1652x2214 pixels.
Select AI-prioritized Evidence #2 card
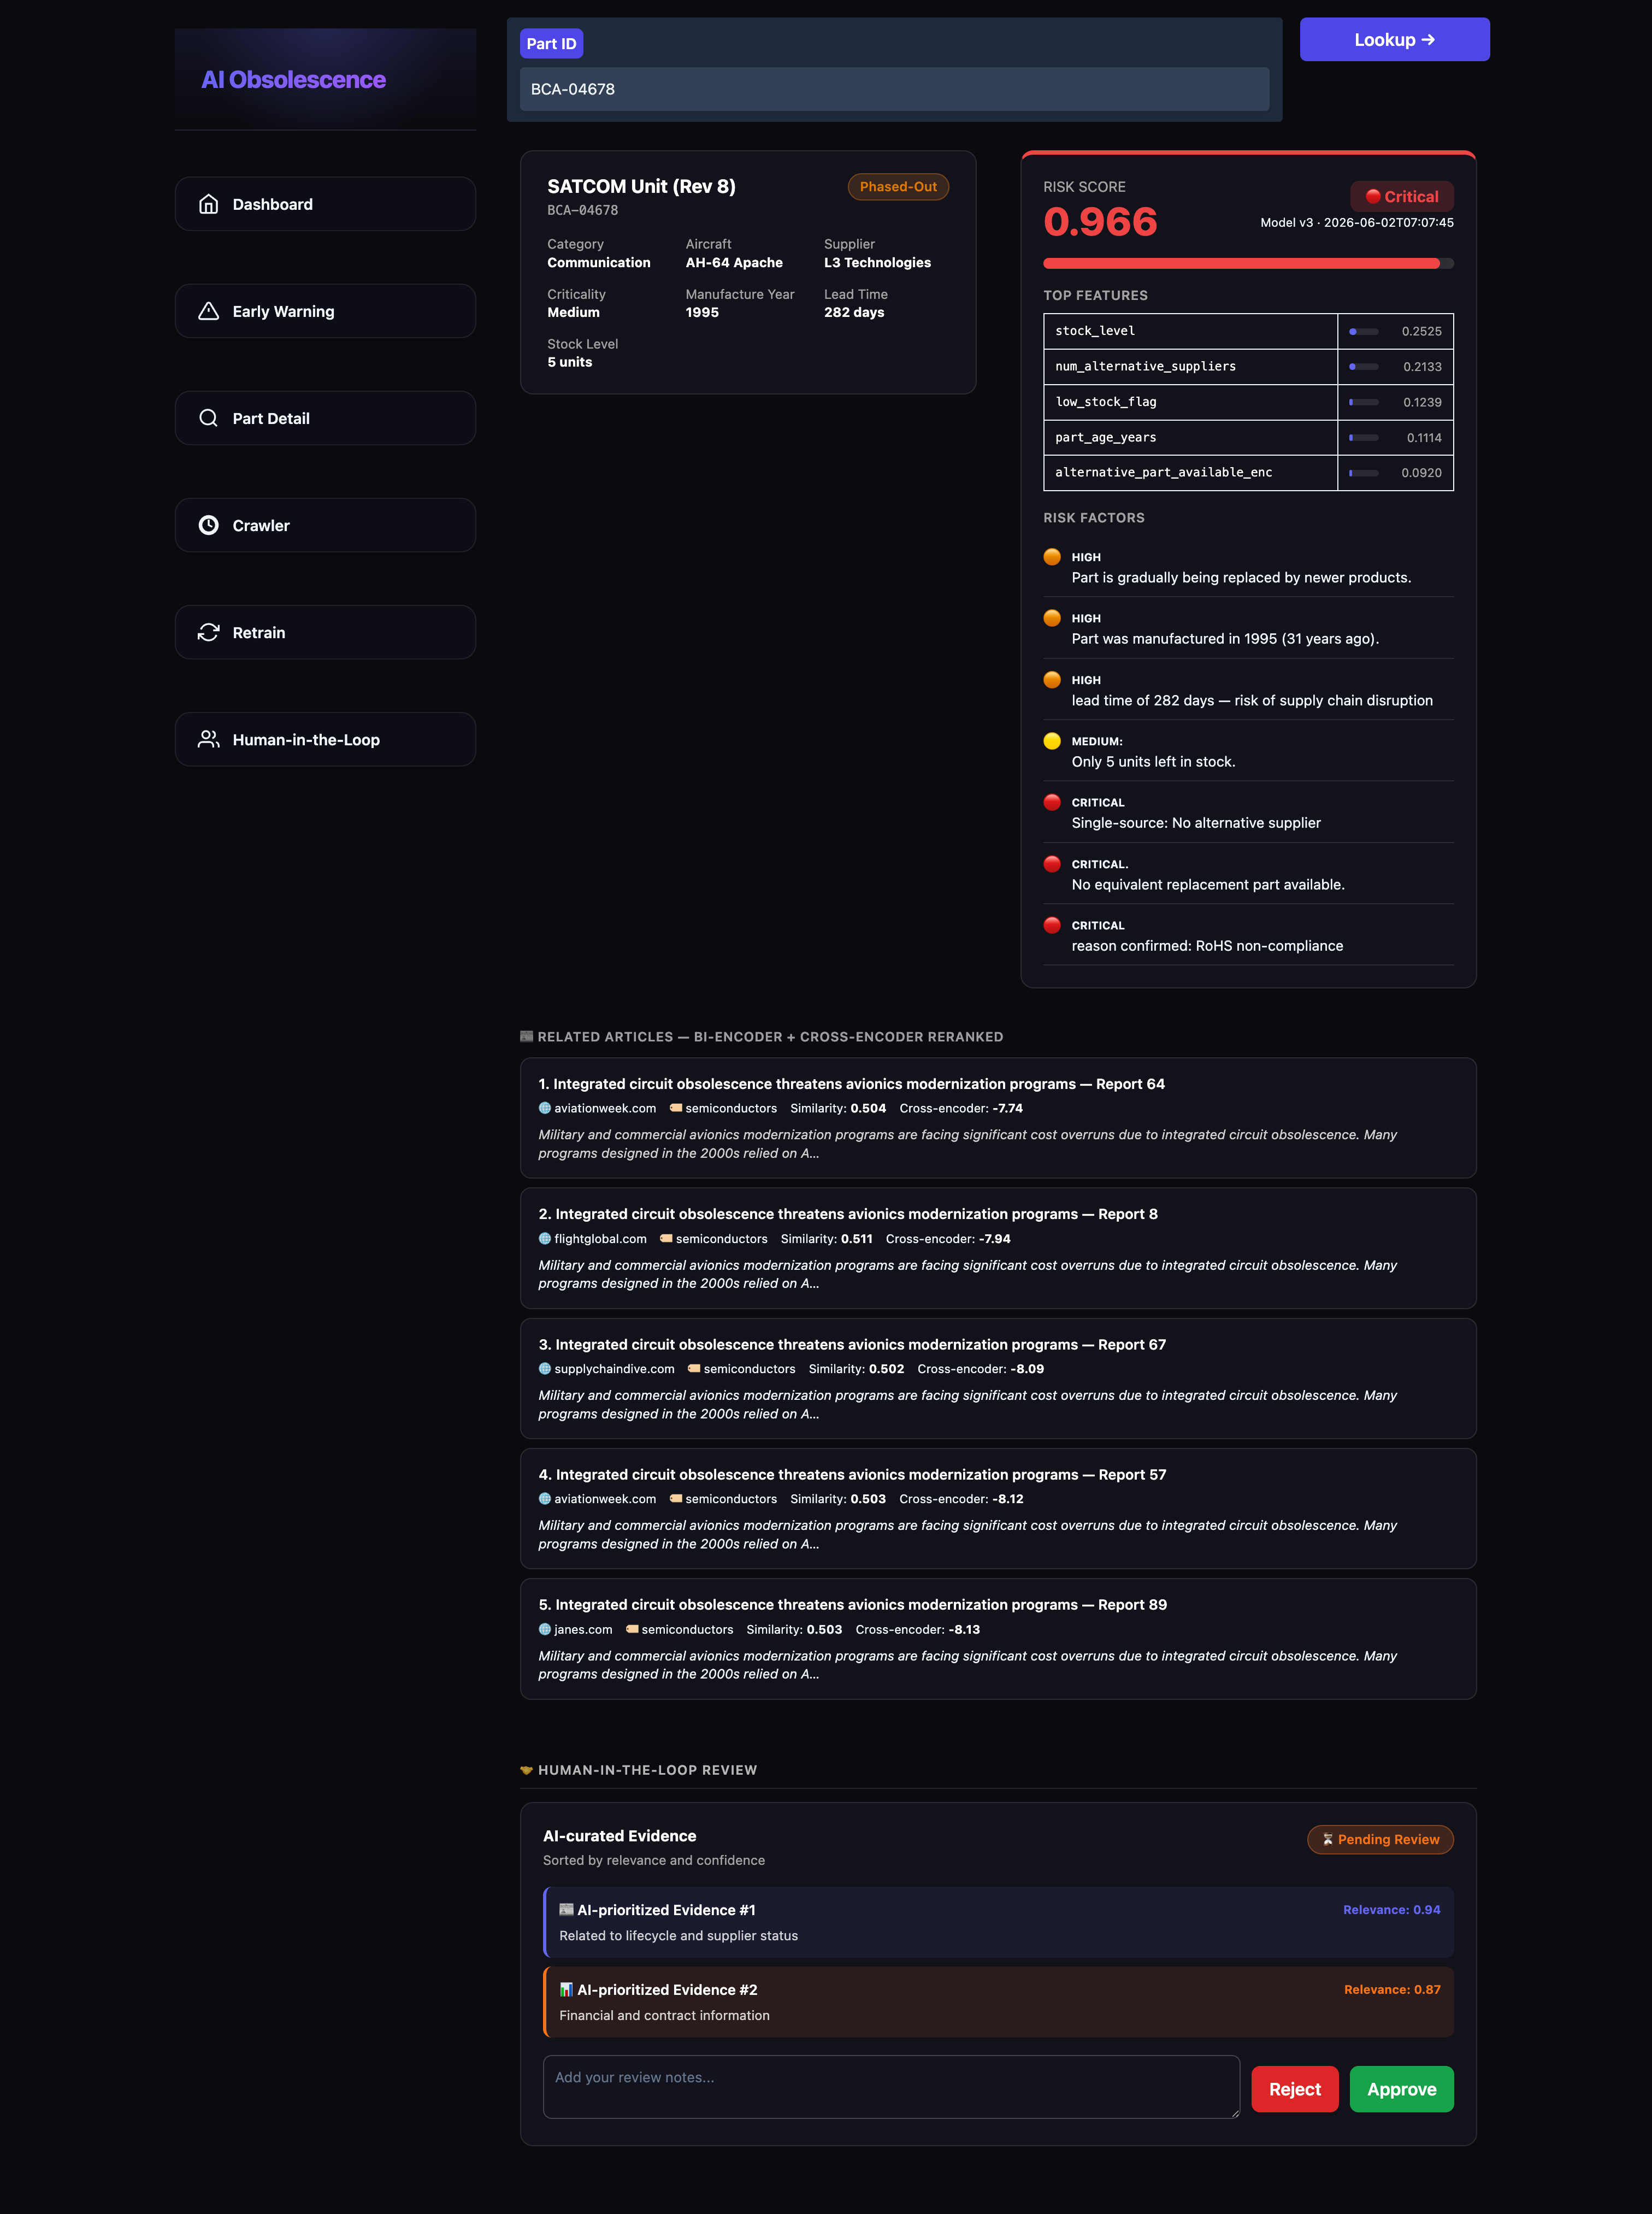coord(998,2002)
